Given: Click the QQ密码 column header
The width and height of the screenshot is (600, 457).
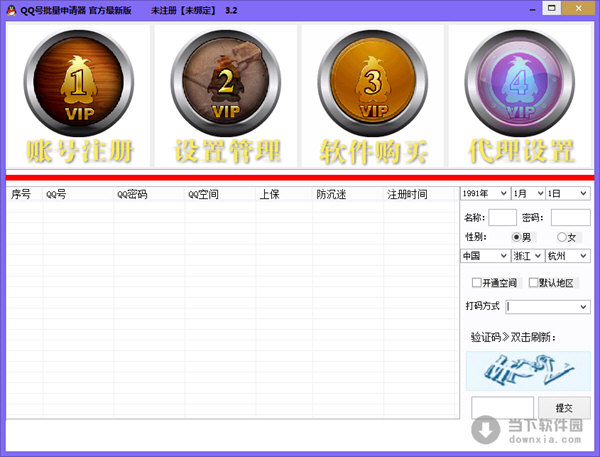Looking at the screenshot, I should [149, 194].
